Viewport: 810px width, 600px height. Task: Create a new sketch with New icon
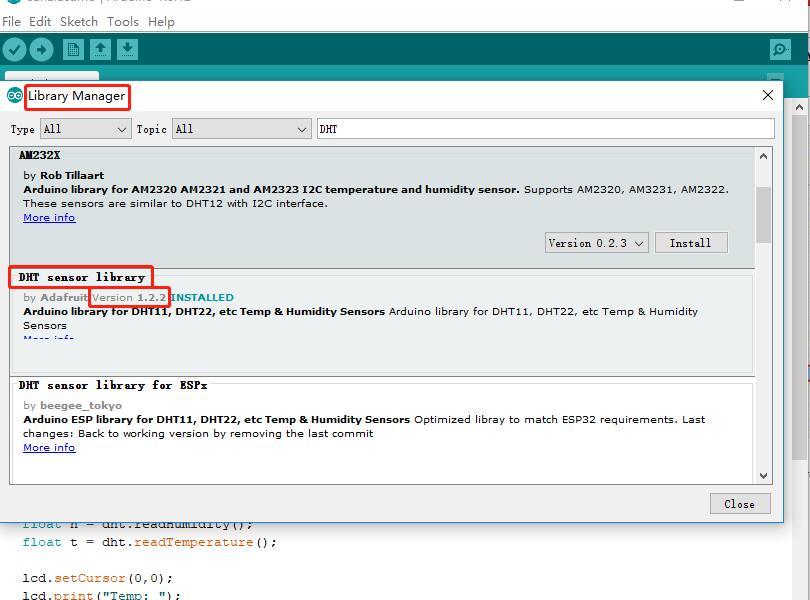pyautogui.click(x=73, y=50)
